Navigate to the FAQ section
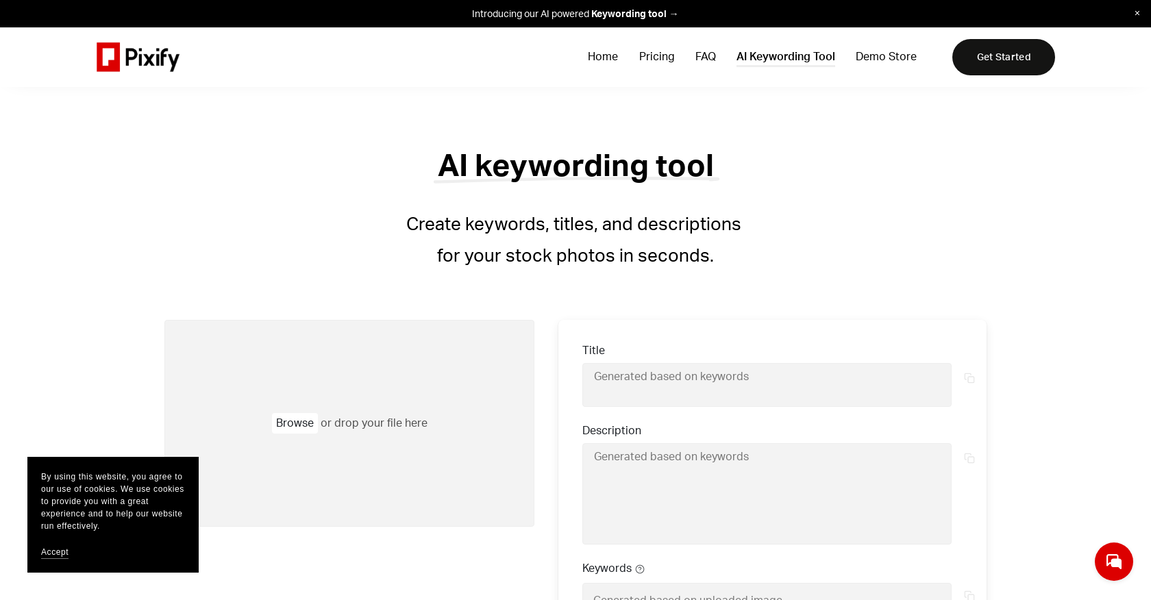1151x600 pixels. tap(705, 56)
